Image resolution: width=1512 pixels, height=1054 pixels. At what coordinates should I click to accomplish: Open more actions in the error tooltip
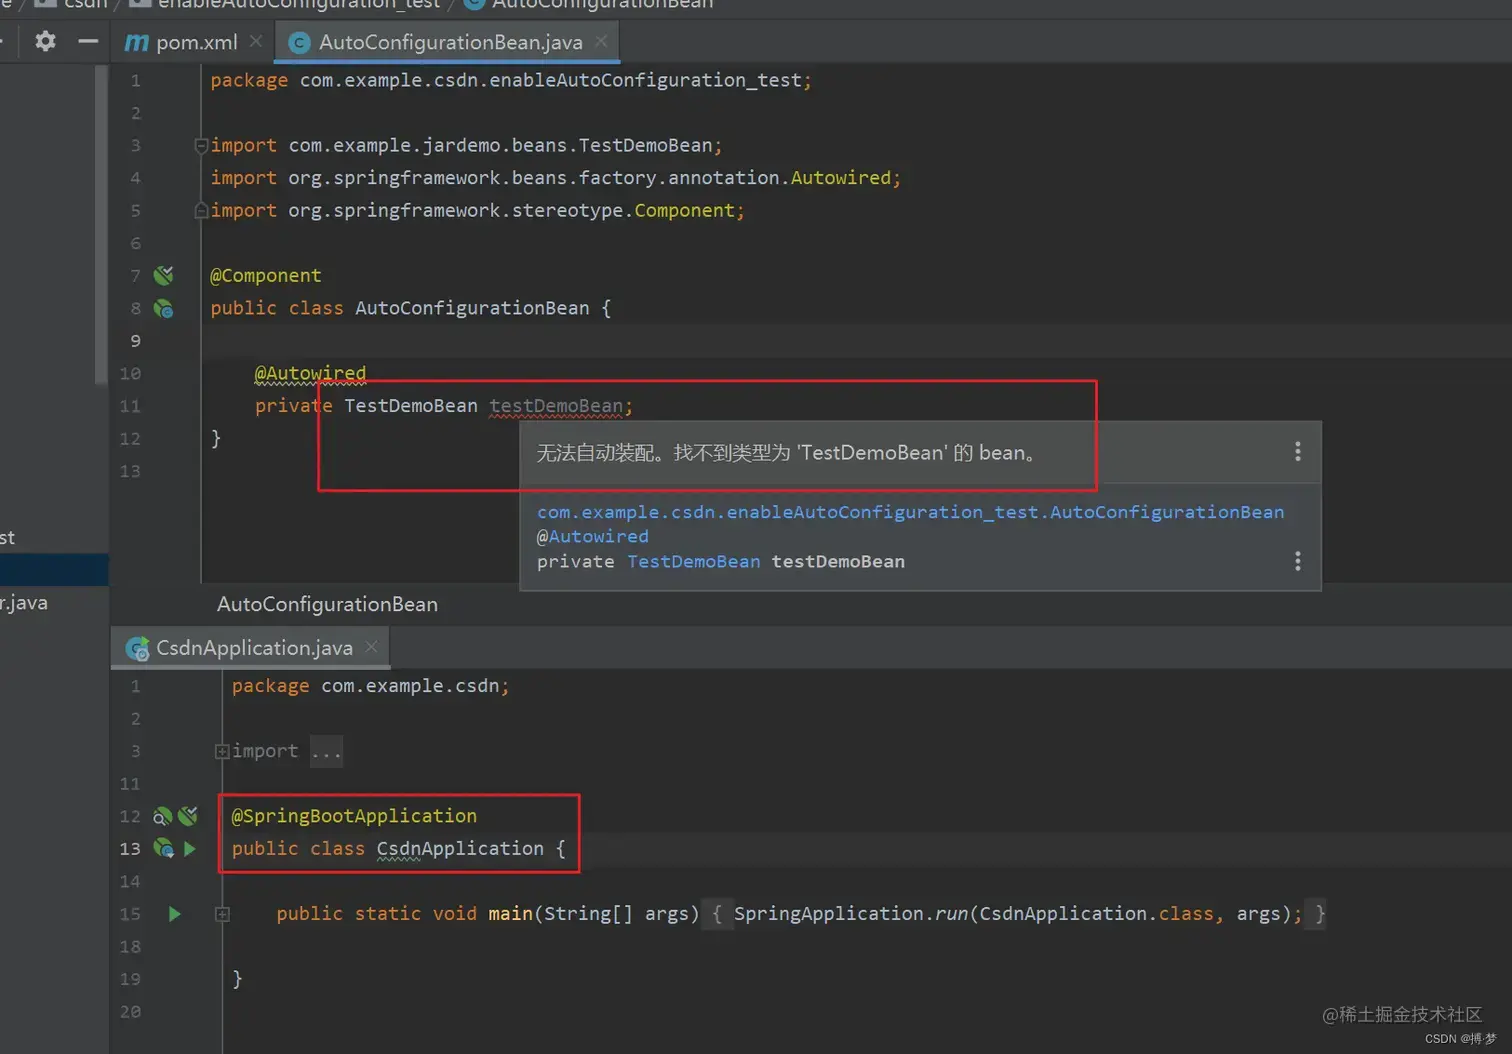point(1297,452)
